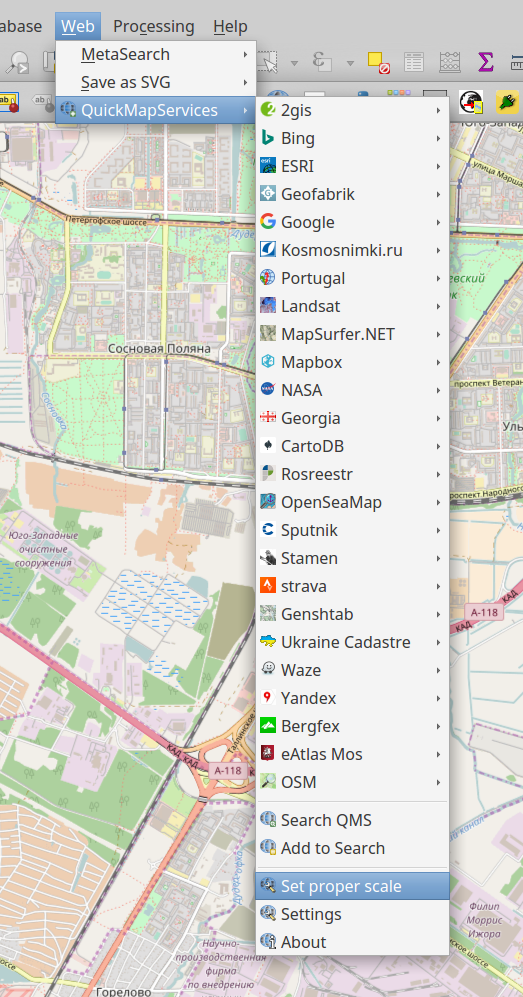Open the QuickMapServices About entry
The image size is (523, 997).
pos(353,942)
